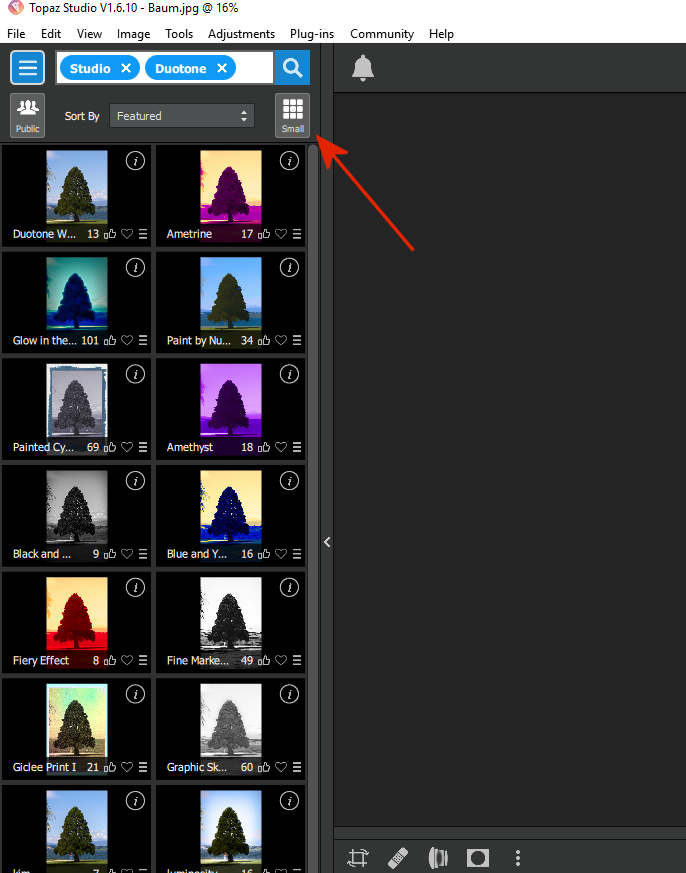Switch grid size with the Small button
This screenshot has width=686, height=873.
292,115
